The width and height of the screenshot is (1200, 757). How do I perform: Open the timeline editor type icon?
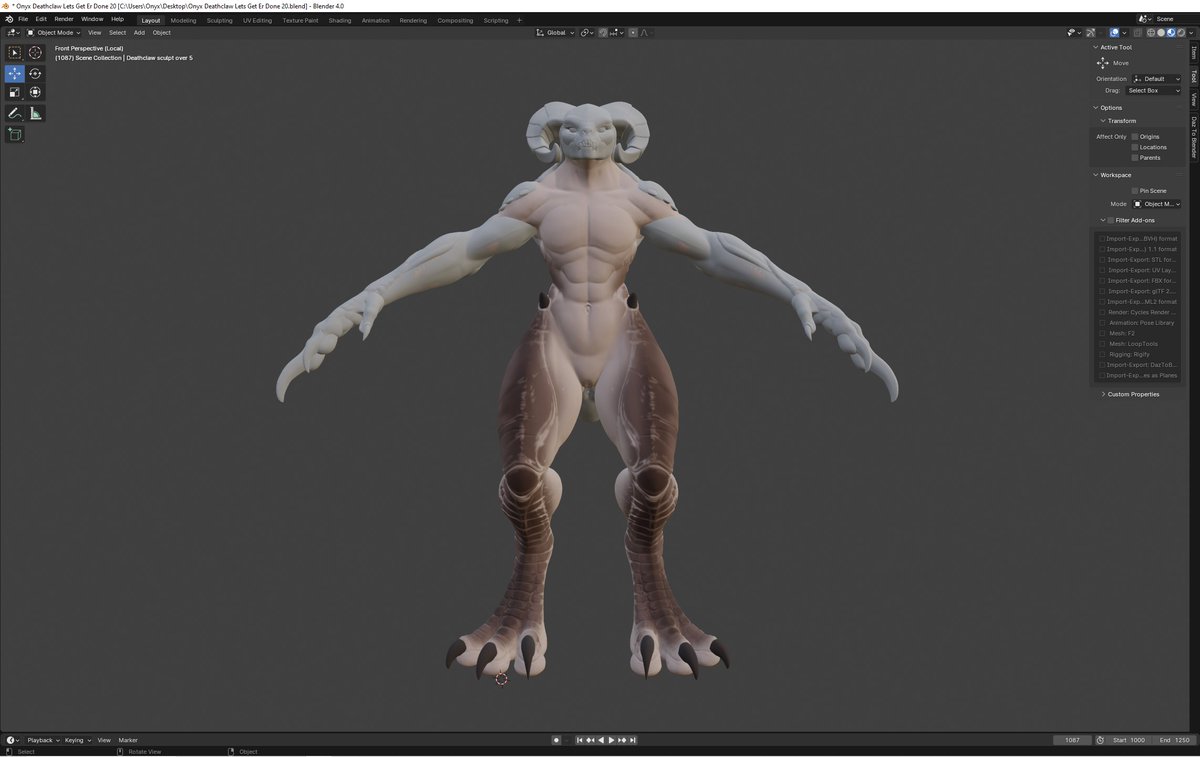12,740
